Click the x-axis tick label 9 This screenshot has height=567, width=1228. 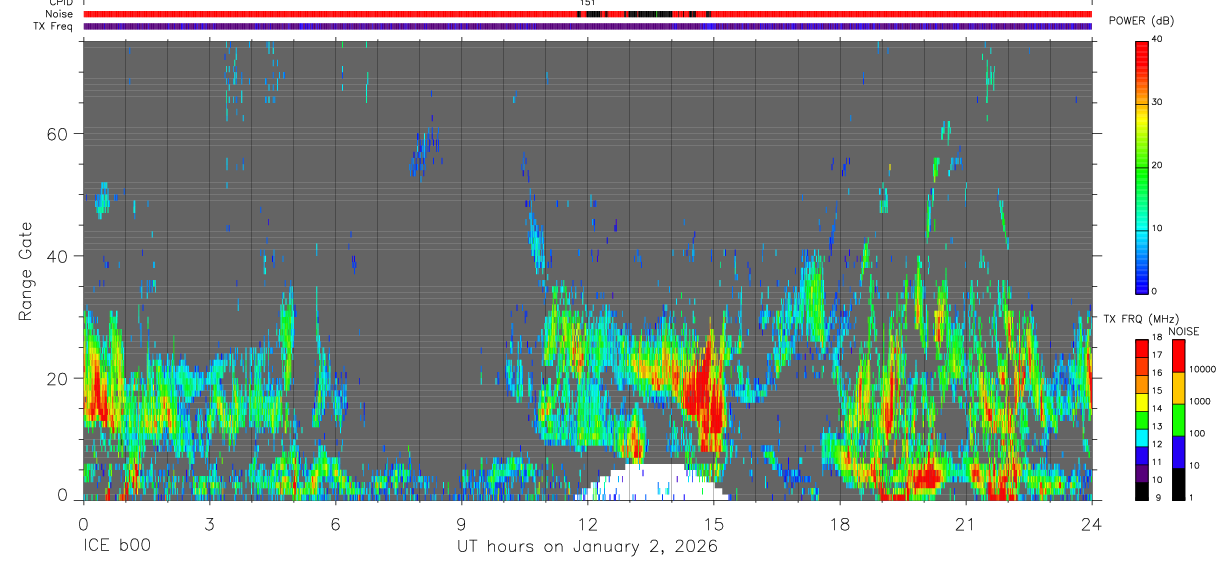tap(461, 524)
